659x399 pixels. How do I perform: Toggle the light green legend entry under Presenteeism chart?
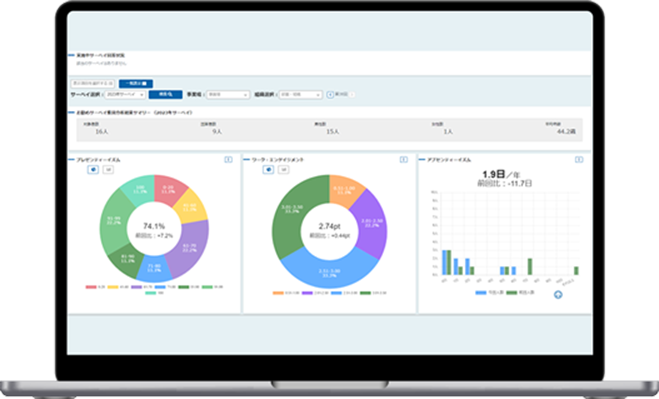point(212,287)
